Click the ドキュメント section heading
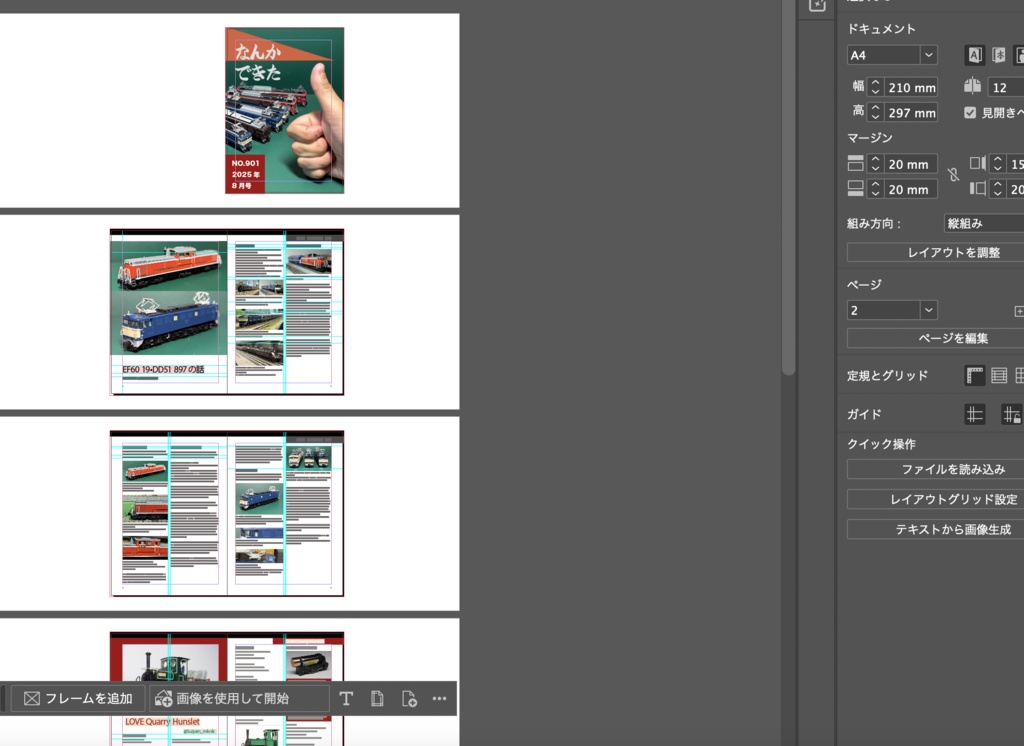The height and width of the screenshot is (746, 1024). [x=881, y=29]
